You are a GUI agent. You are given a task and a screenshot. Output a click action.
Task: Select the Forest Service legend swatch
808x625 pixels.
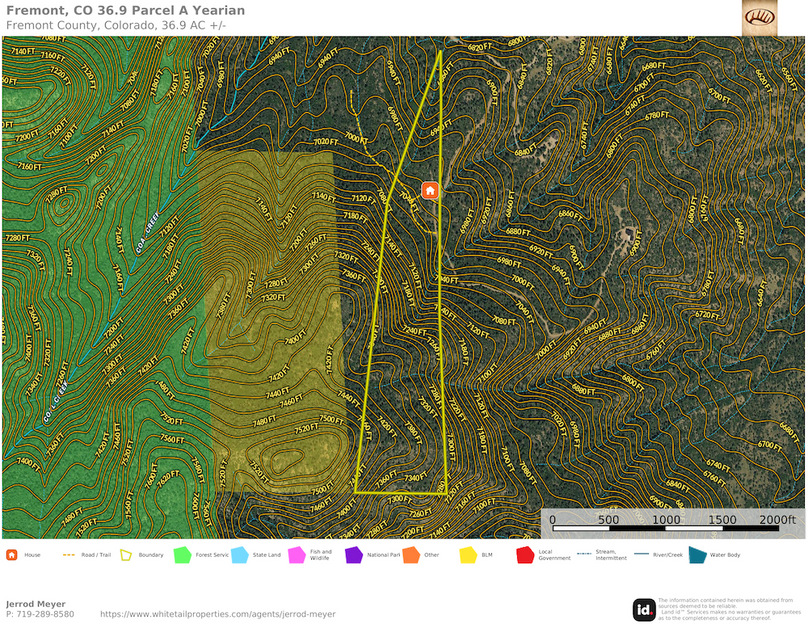click(x=181, y=556)
